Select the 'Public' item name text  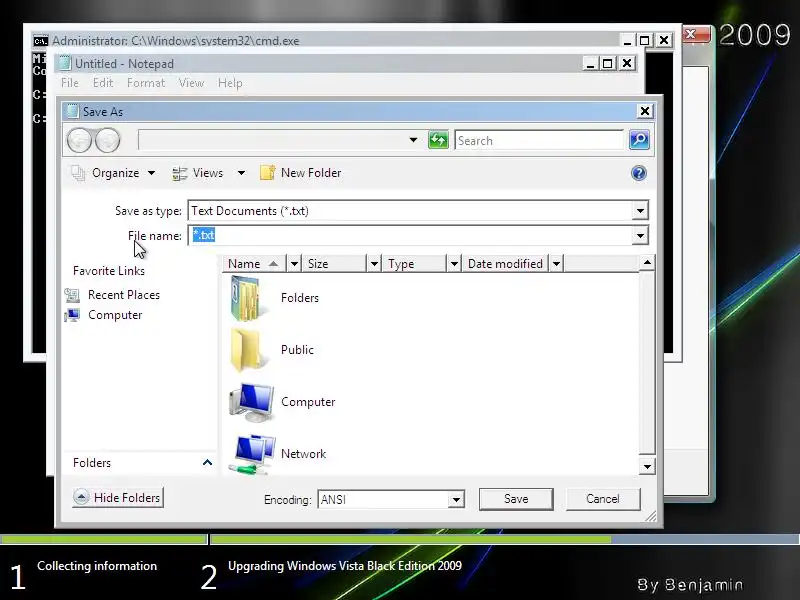pyautogui.click(x=297, y=350)
